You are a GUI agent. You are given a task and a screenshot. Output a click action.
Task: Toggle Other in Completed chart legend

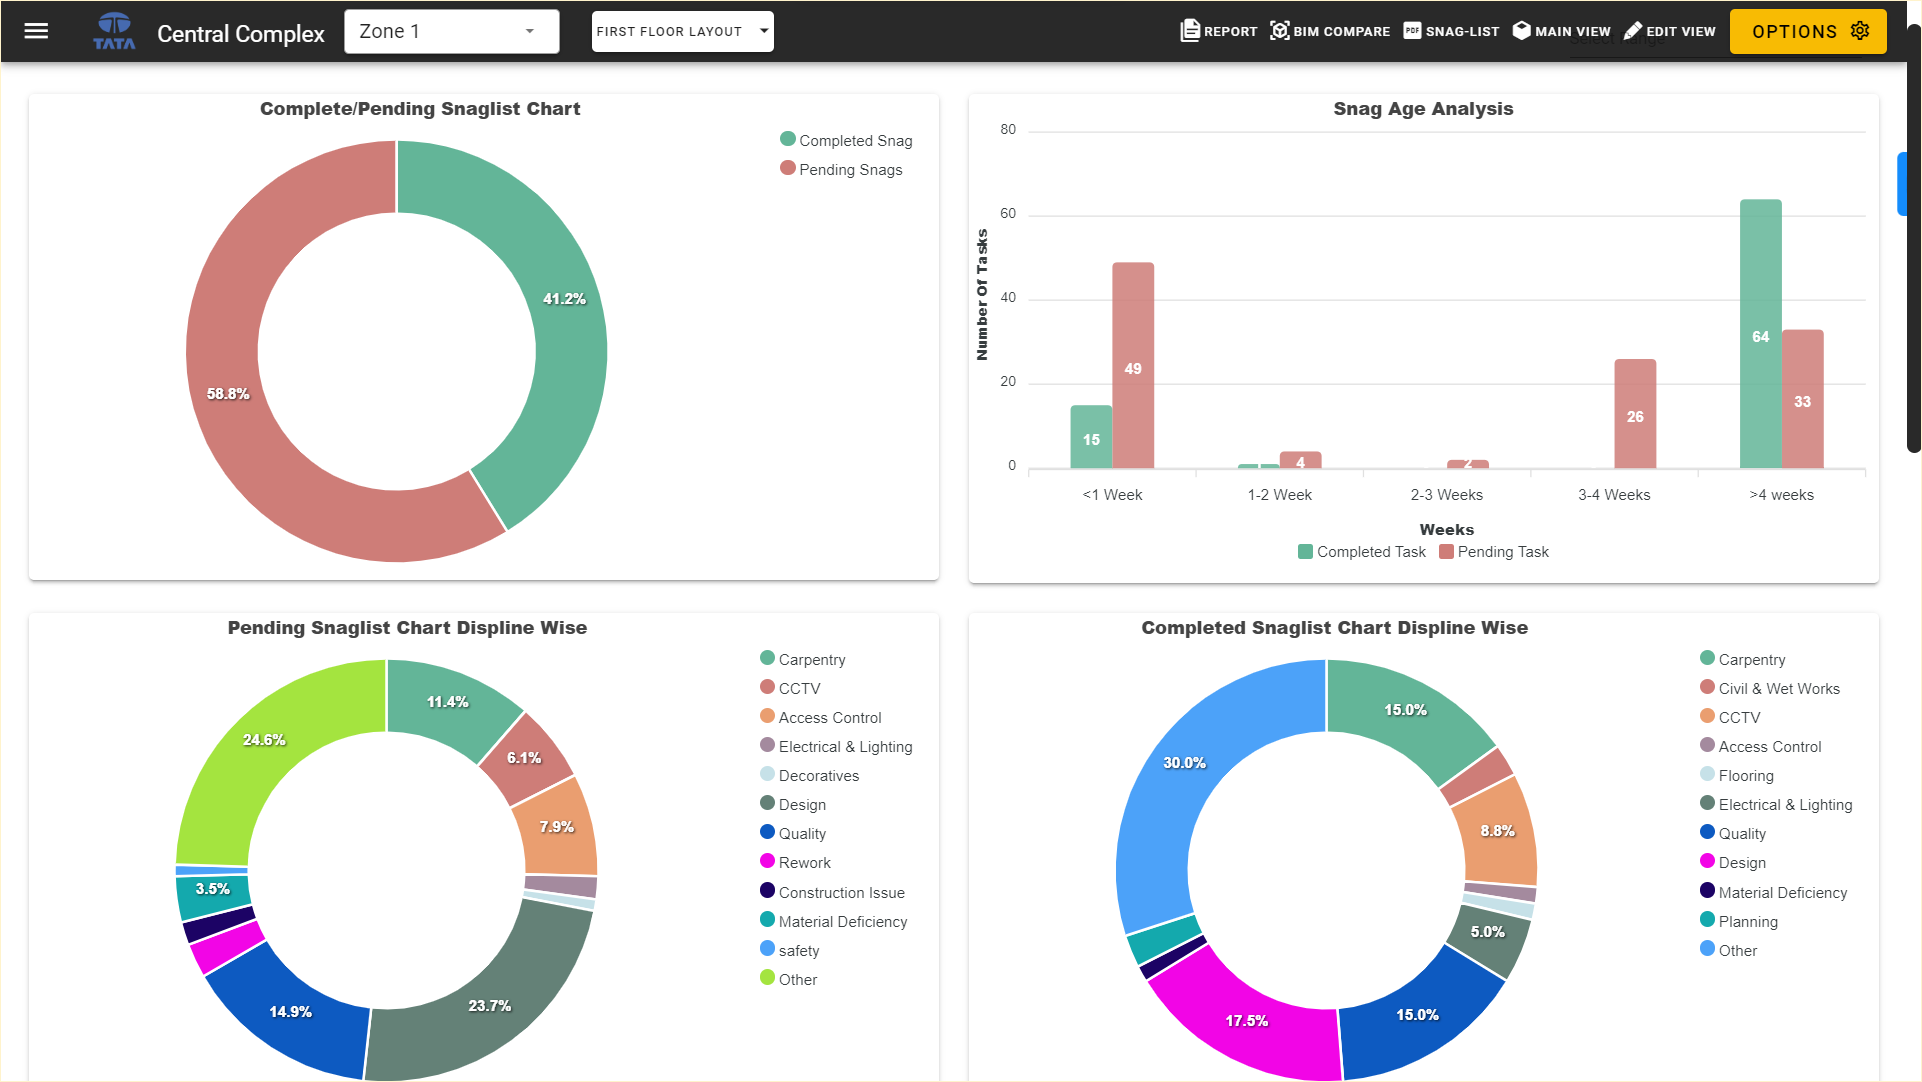pyautogui.click(x=1728, y=950)
